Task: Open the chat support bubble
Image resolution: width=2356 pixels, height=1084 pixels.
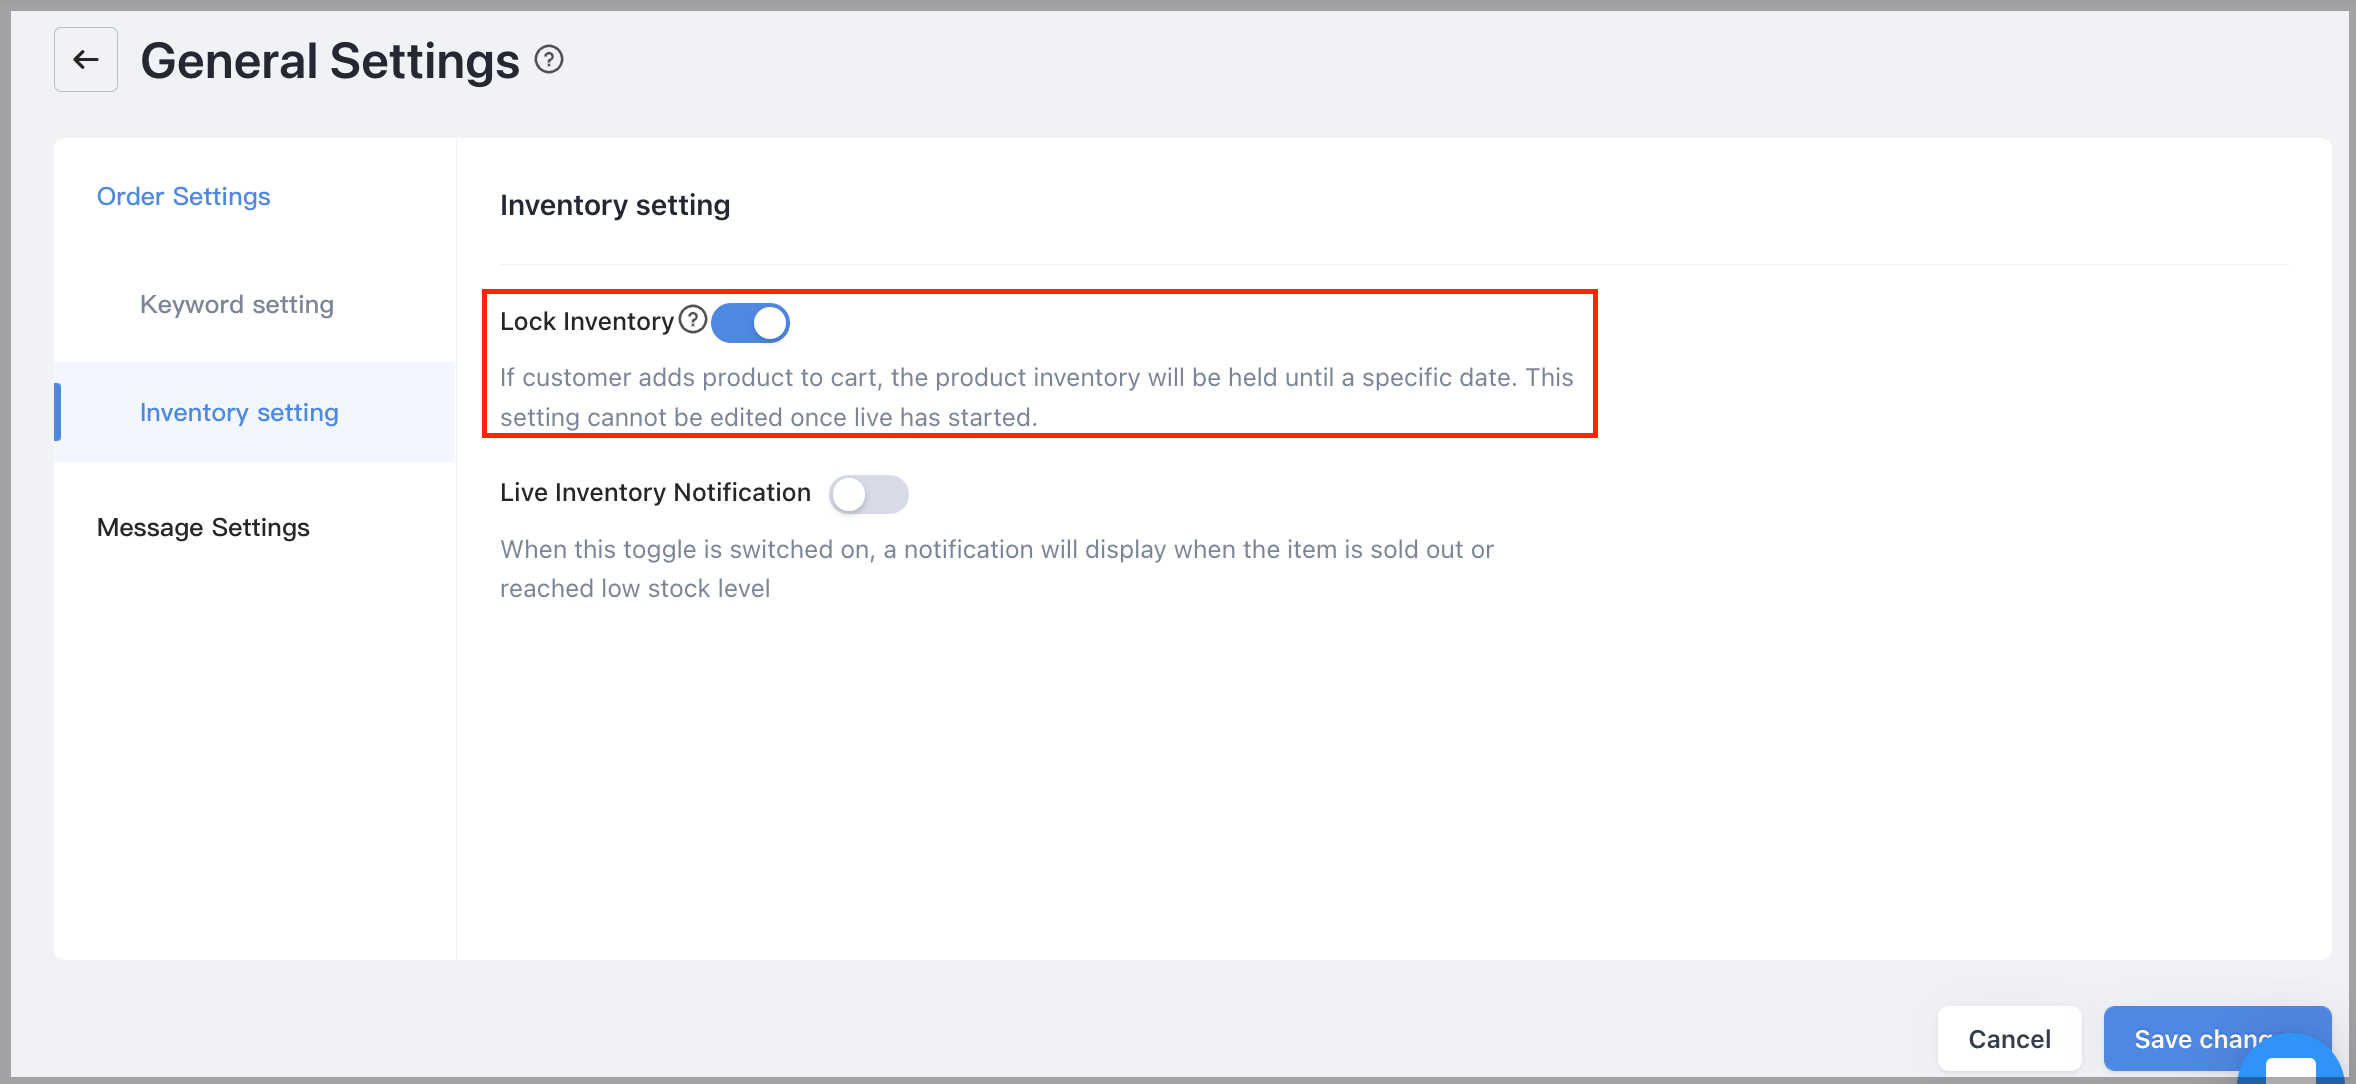Action: [2290, 1062]
